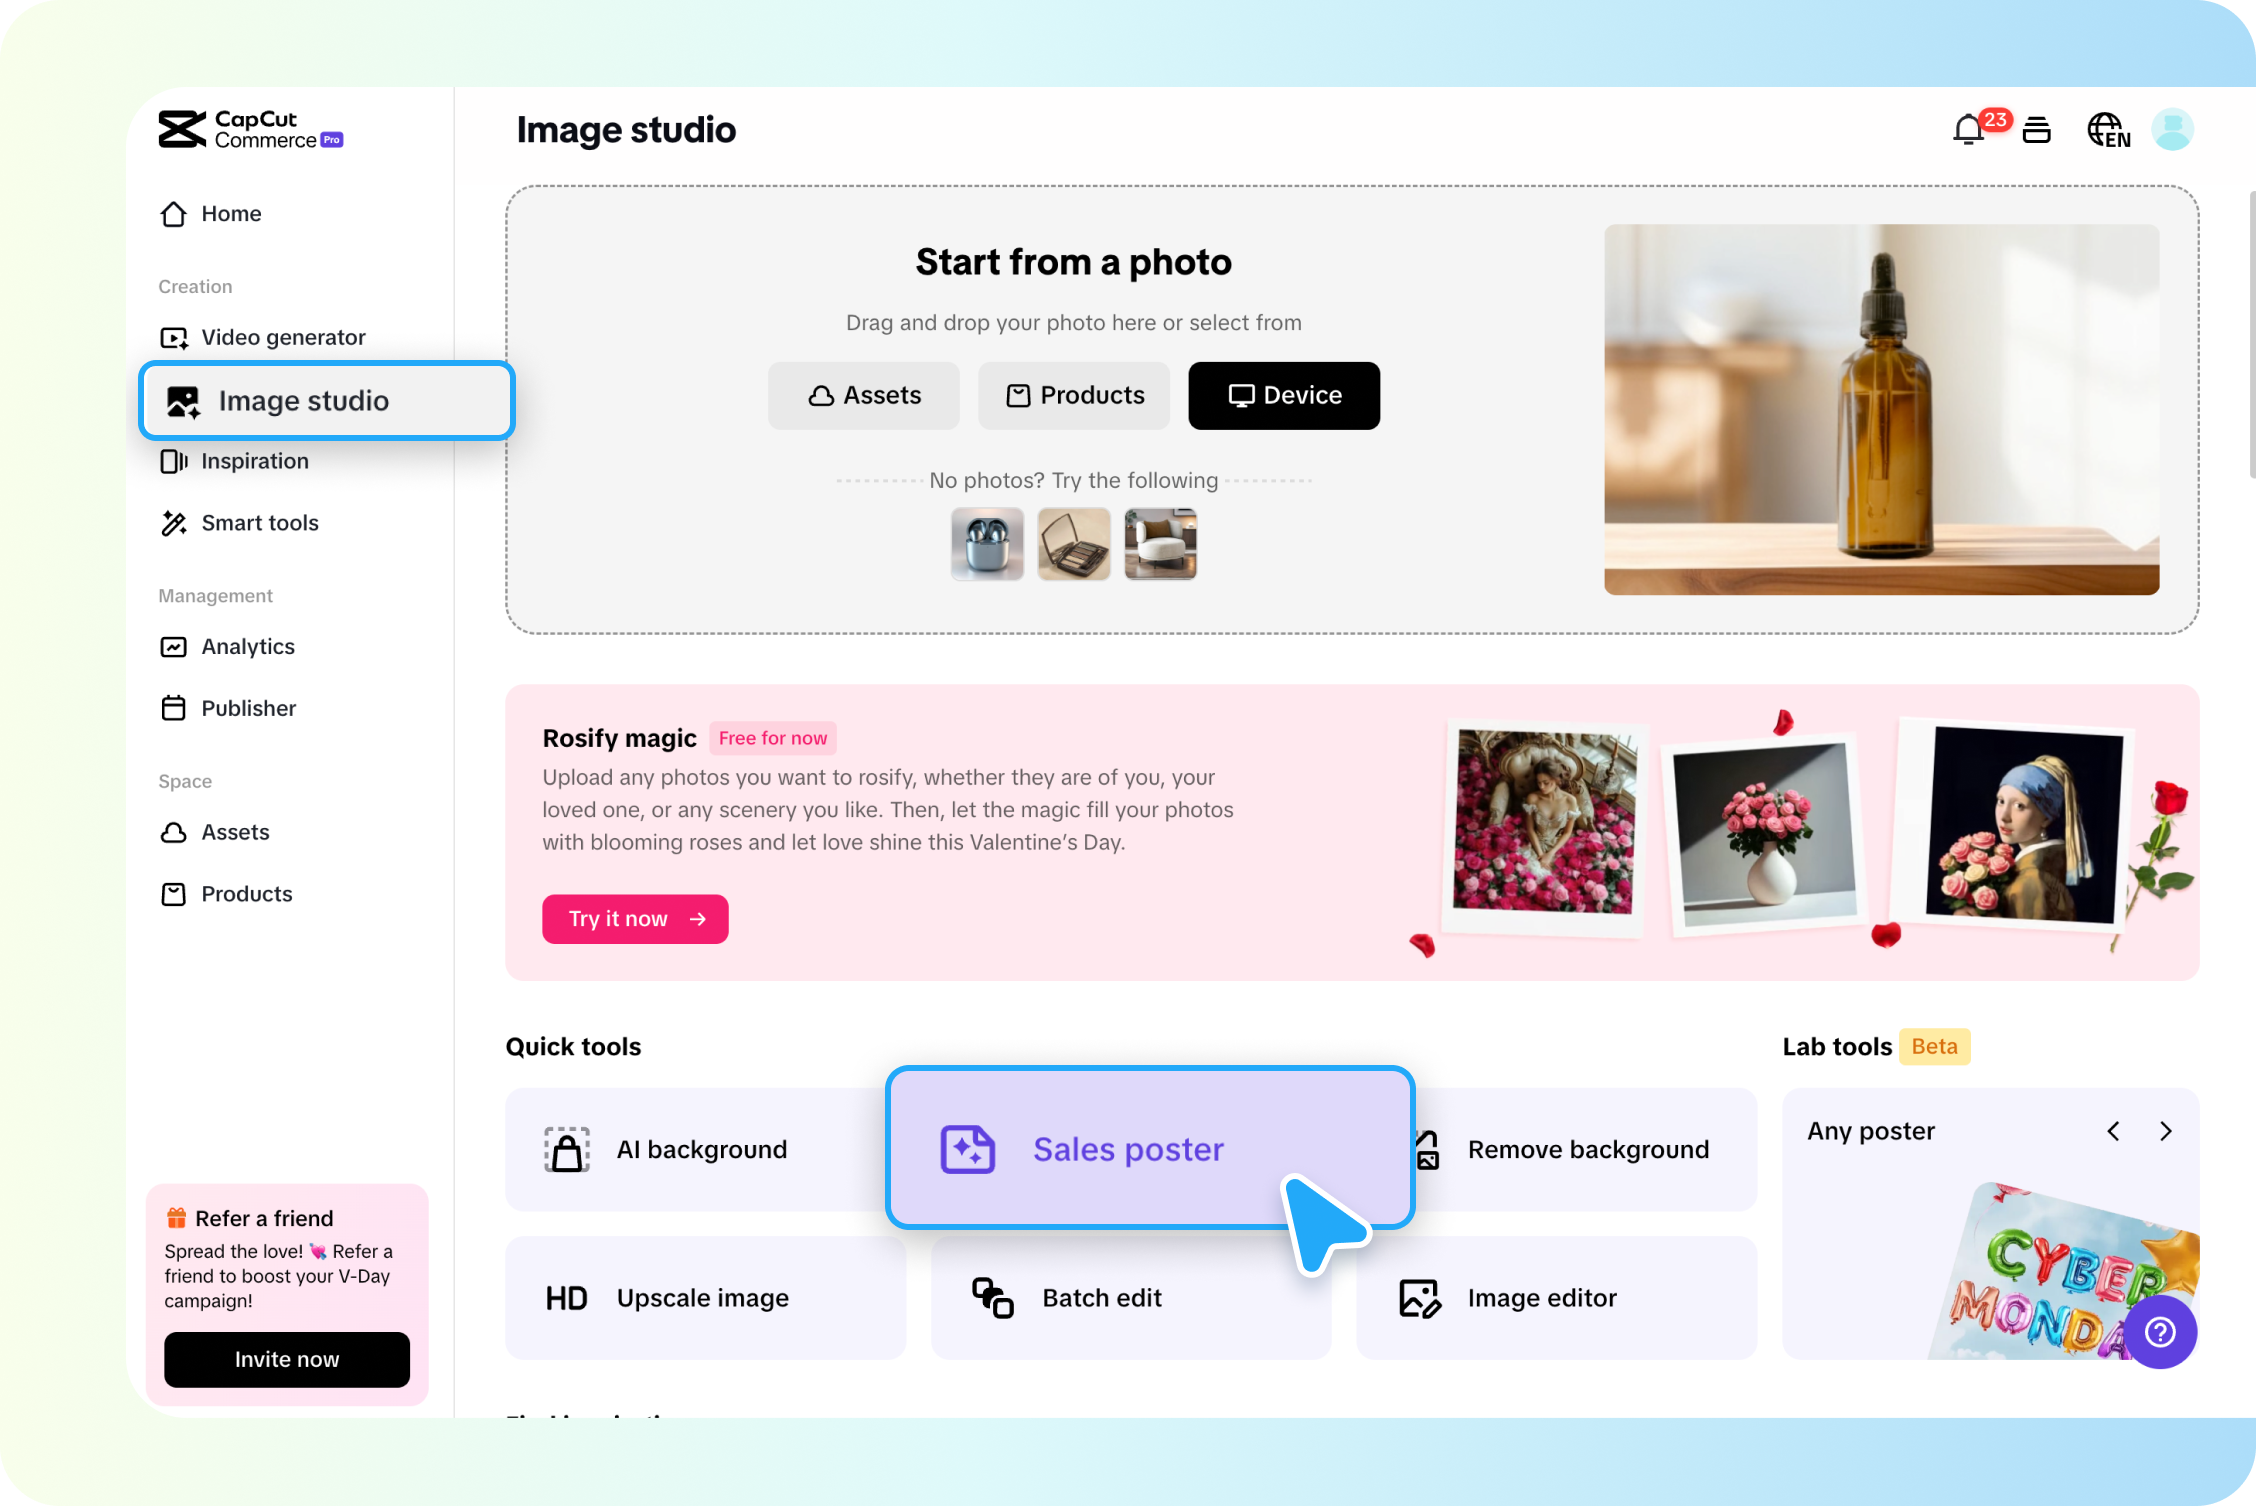The image size is (2256, 1506).
Task: Click the Home menu item
Action: tap(230, 212)
